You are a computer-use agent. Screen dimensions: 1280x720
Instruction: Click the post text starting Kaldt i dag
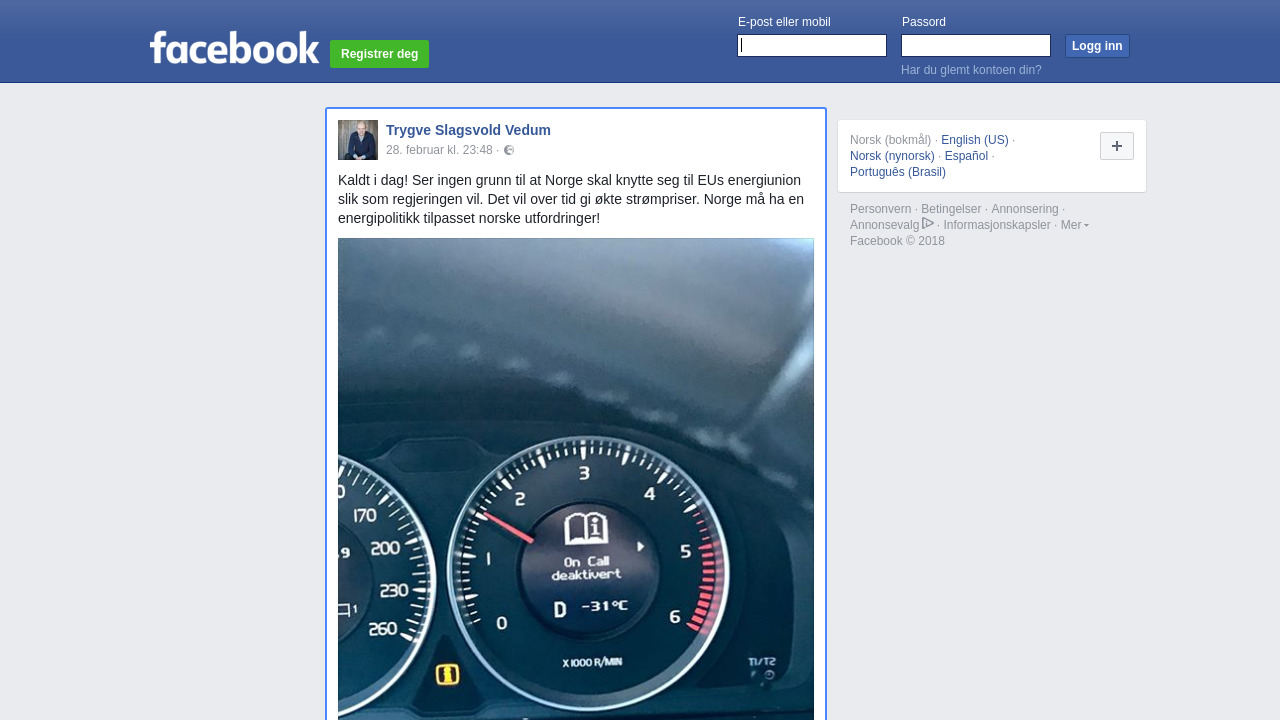tap(571, 199)
